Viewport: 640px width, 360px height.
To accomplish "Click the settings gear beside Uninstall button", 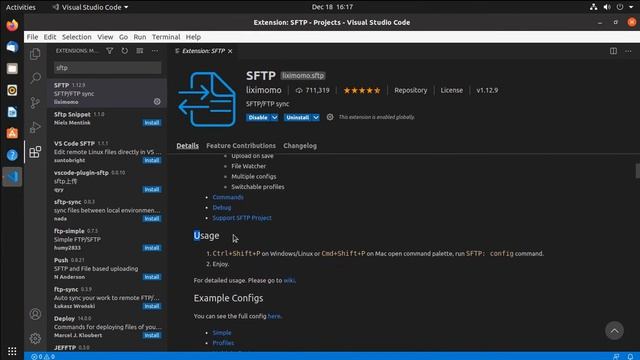I will (x=330, y=117).
